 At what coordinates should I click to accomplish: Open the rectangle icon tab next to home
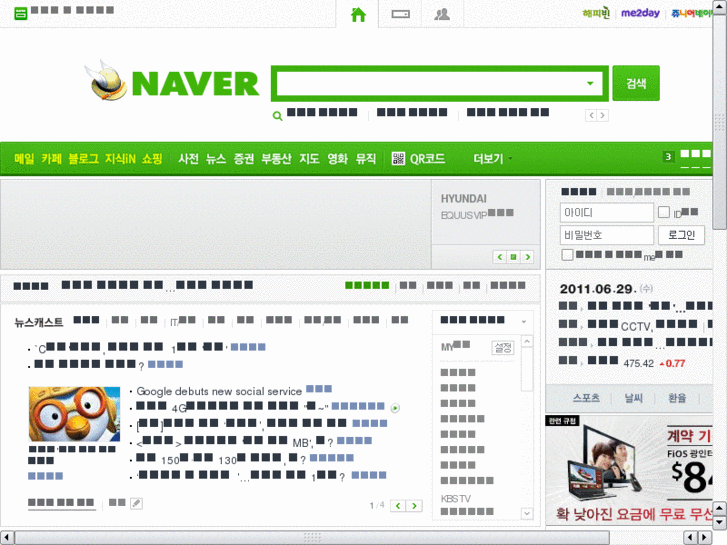point(400,14)
